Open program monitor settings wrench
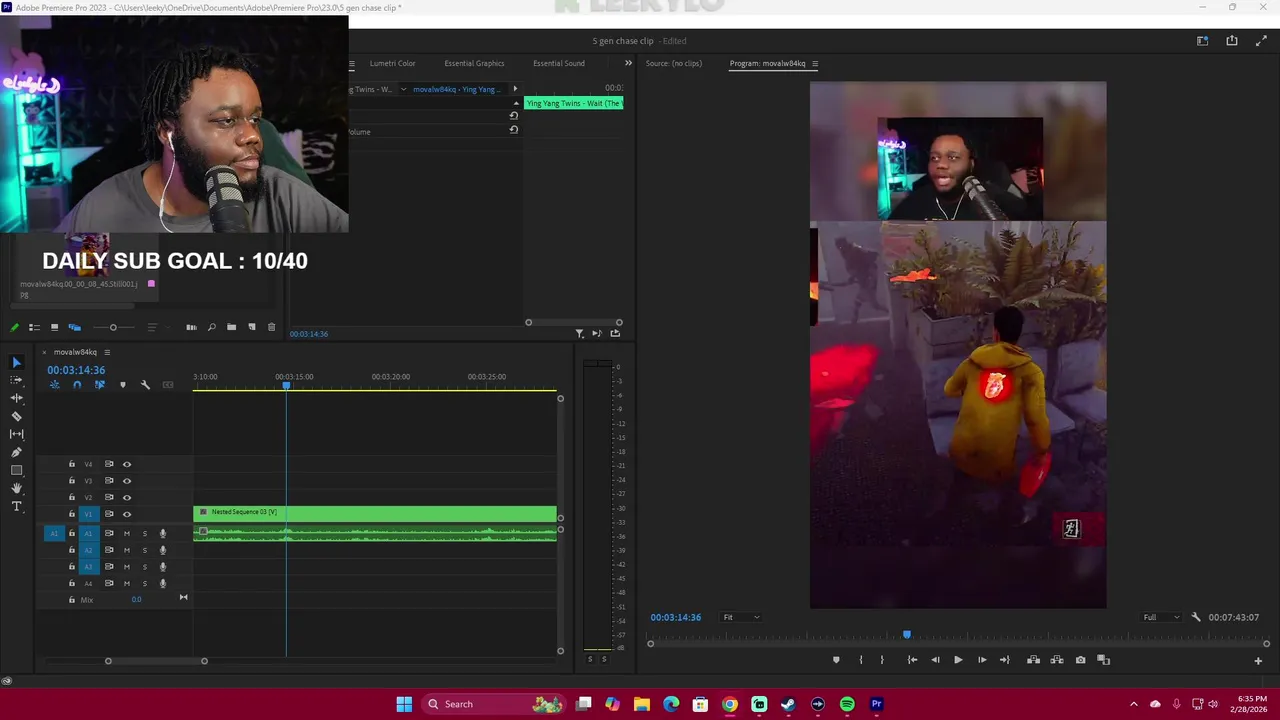This screenshot has height=720, width=1280. pos(1196,617)
